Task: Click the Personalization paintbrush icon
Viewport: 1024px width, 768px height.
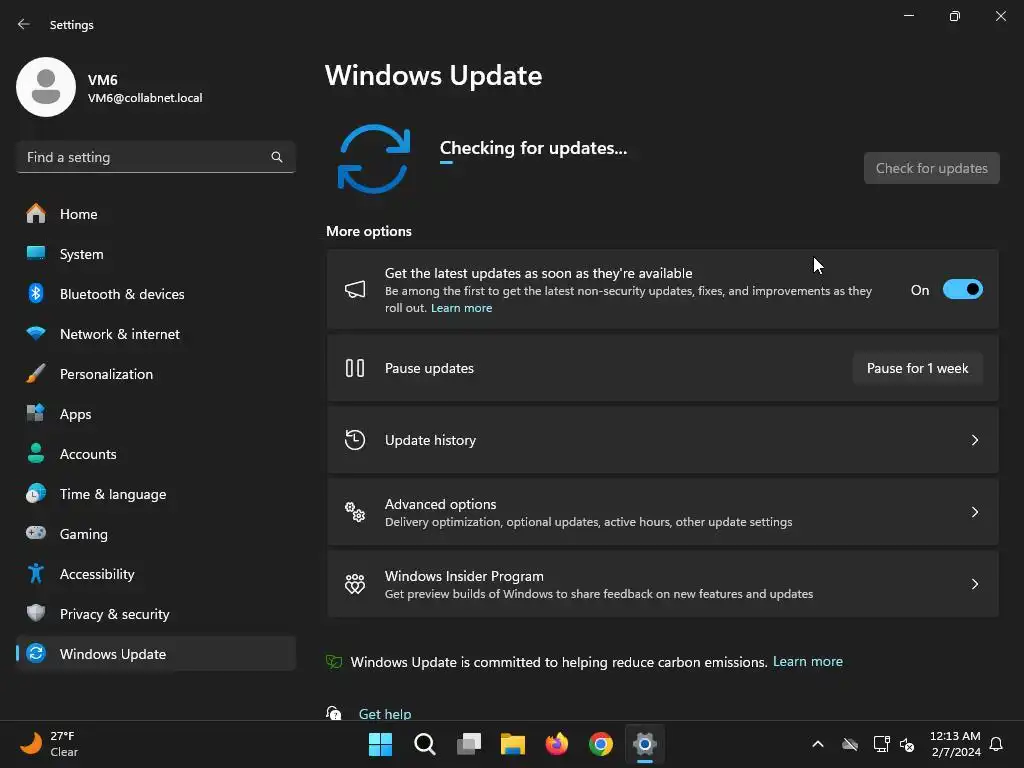Action: pyautogui.click(x=36, y=374)
